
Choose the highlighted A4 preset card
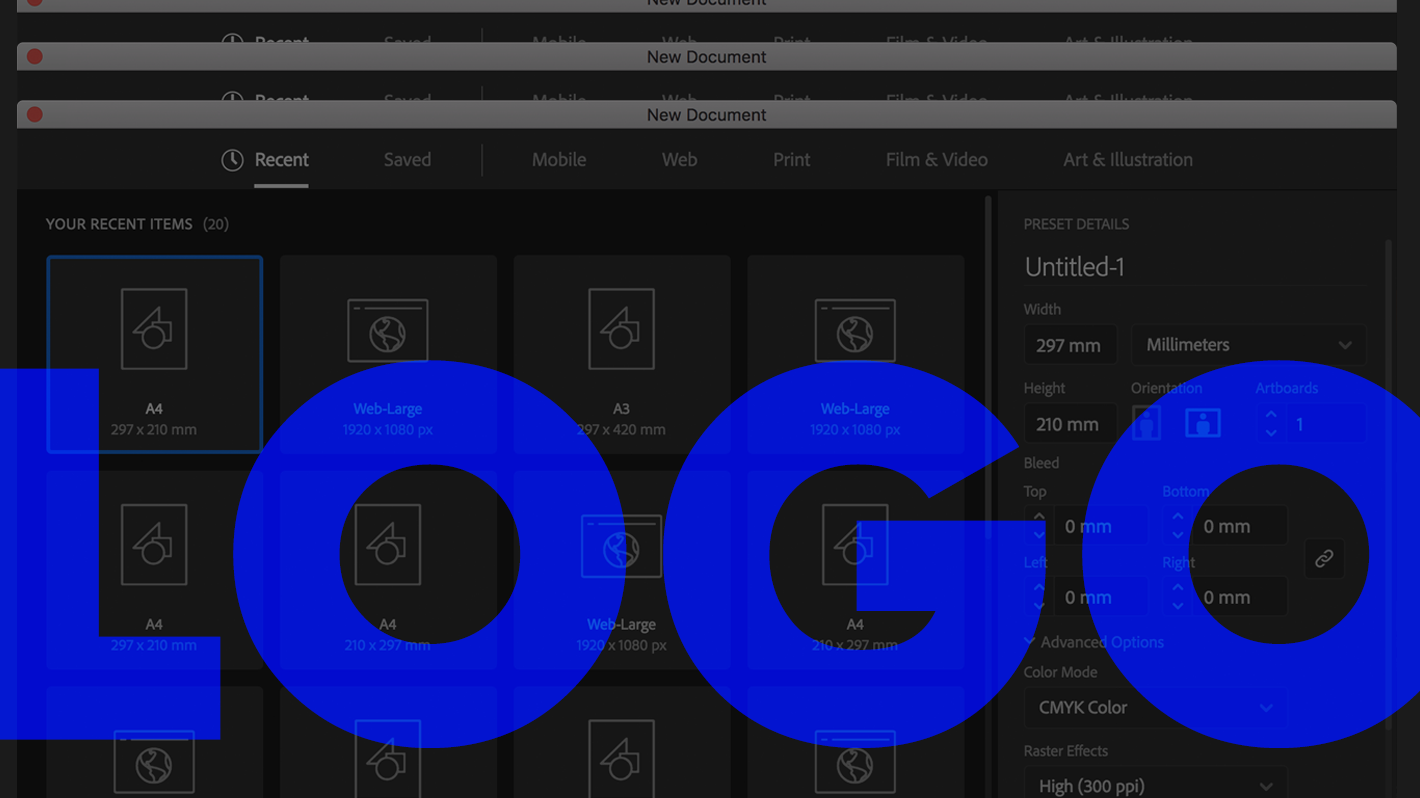154,354
